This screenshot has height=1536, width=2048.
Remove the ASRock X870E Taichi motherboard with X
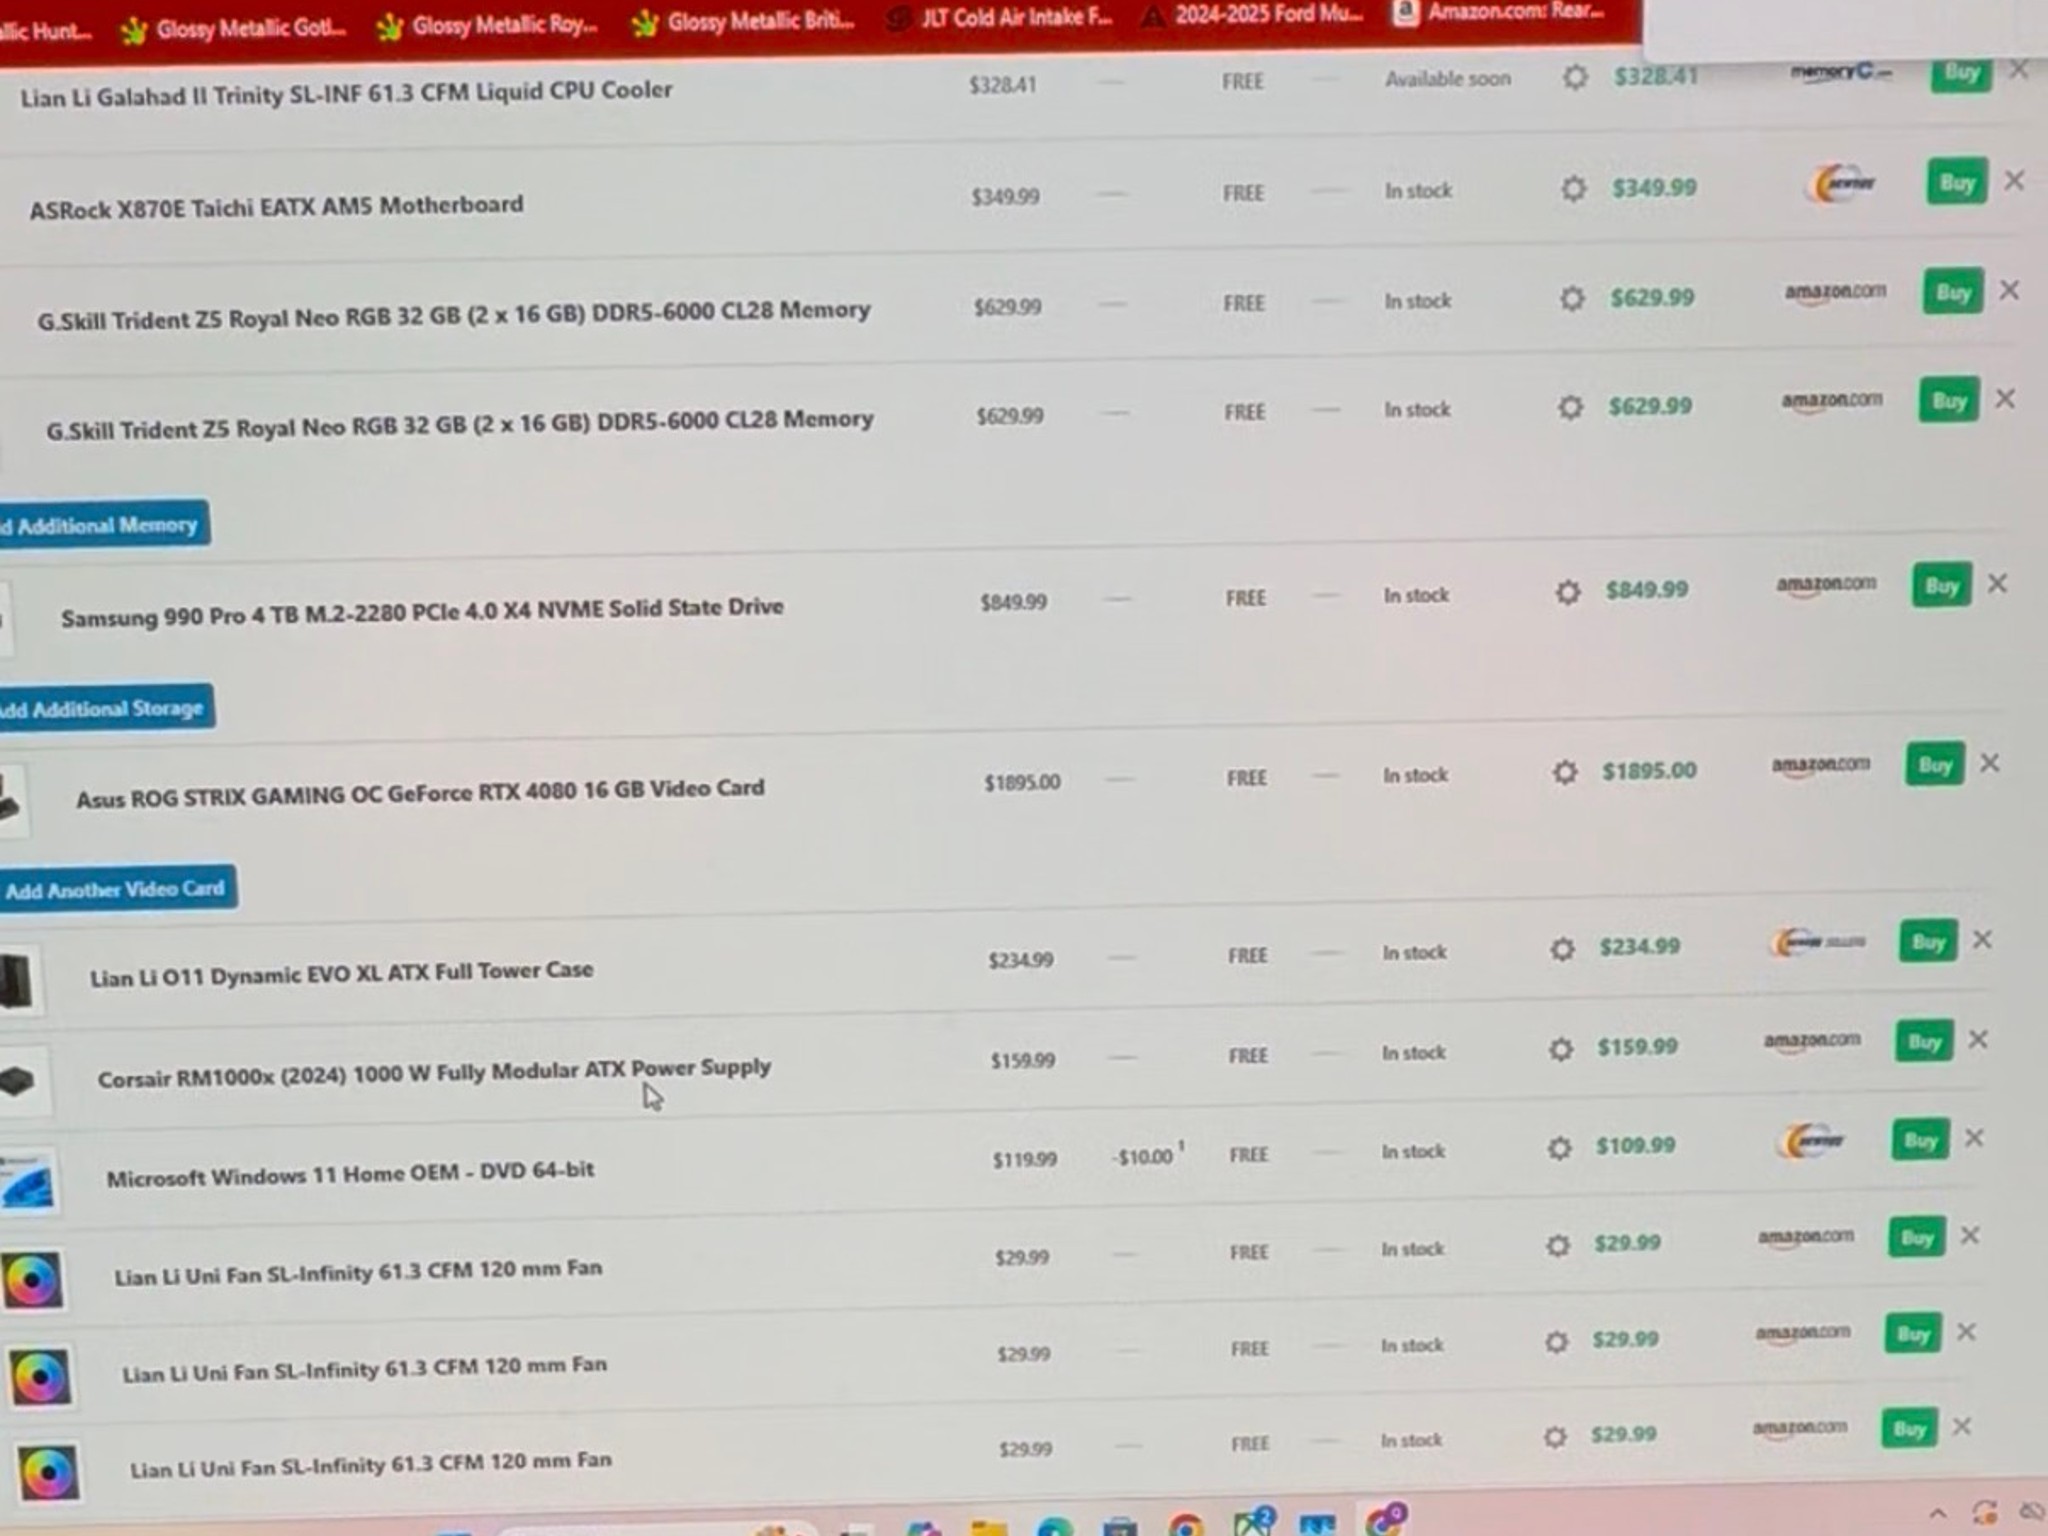2014,181
